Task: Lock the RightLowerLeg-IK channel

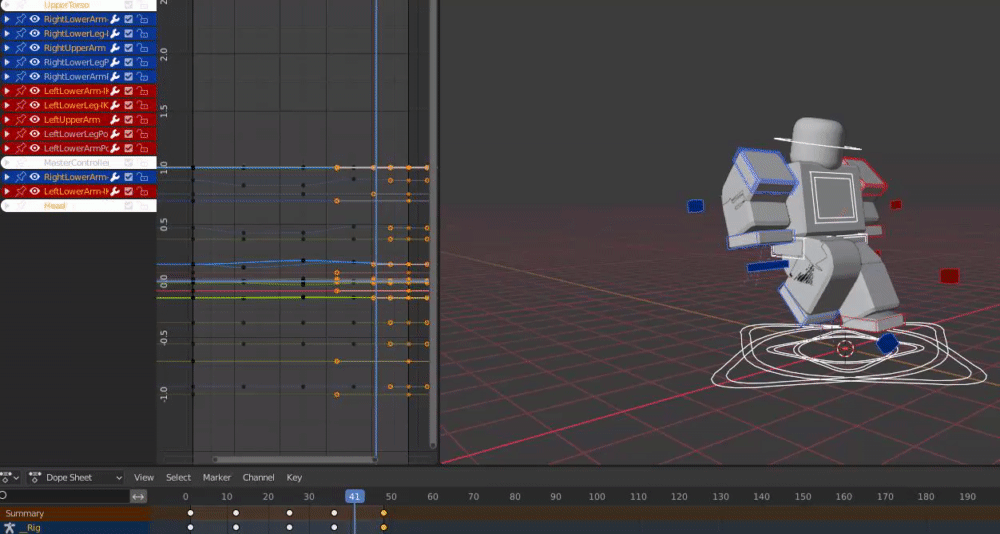Action: click(143, 33)
